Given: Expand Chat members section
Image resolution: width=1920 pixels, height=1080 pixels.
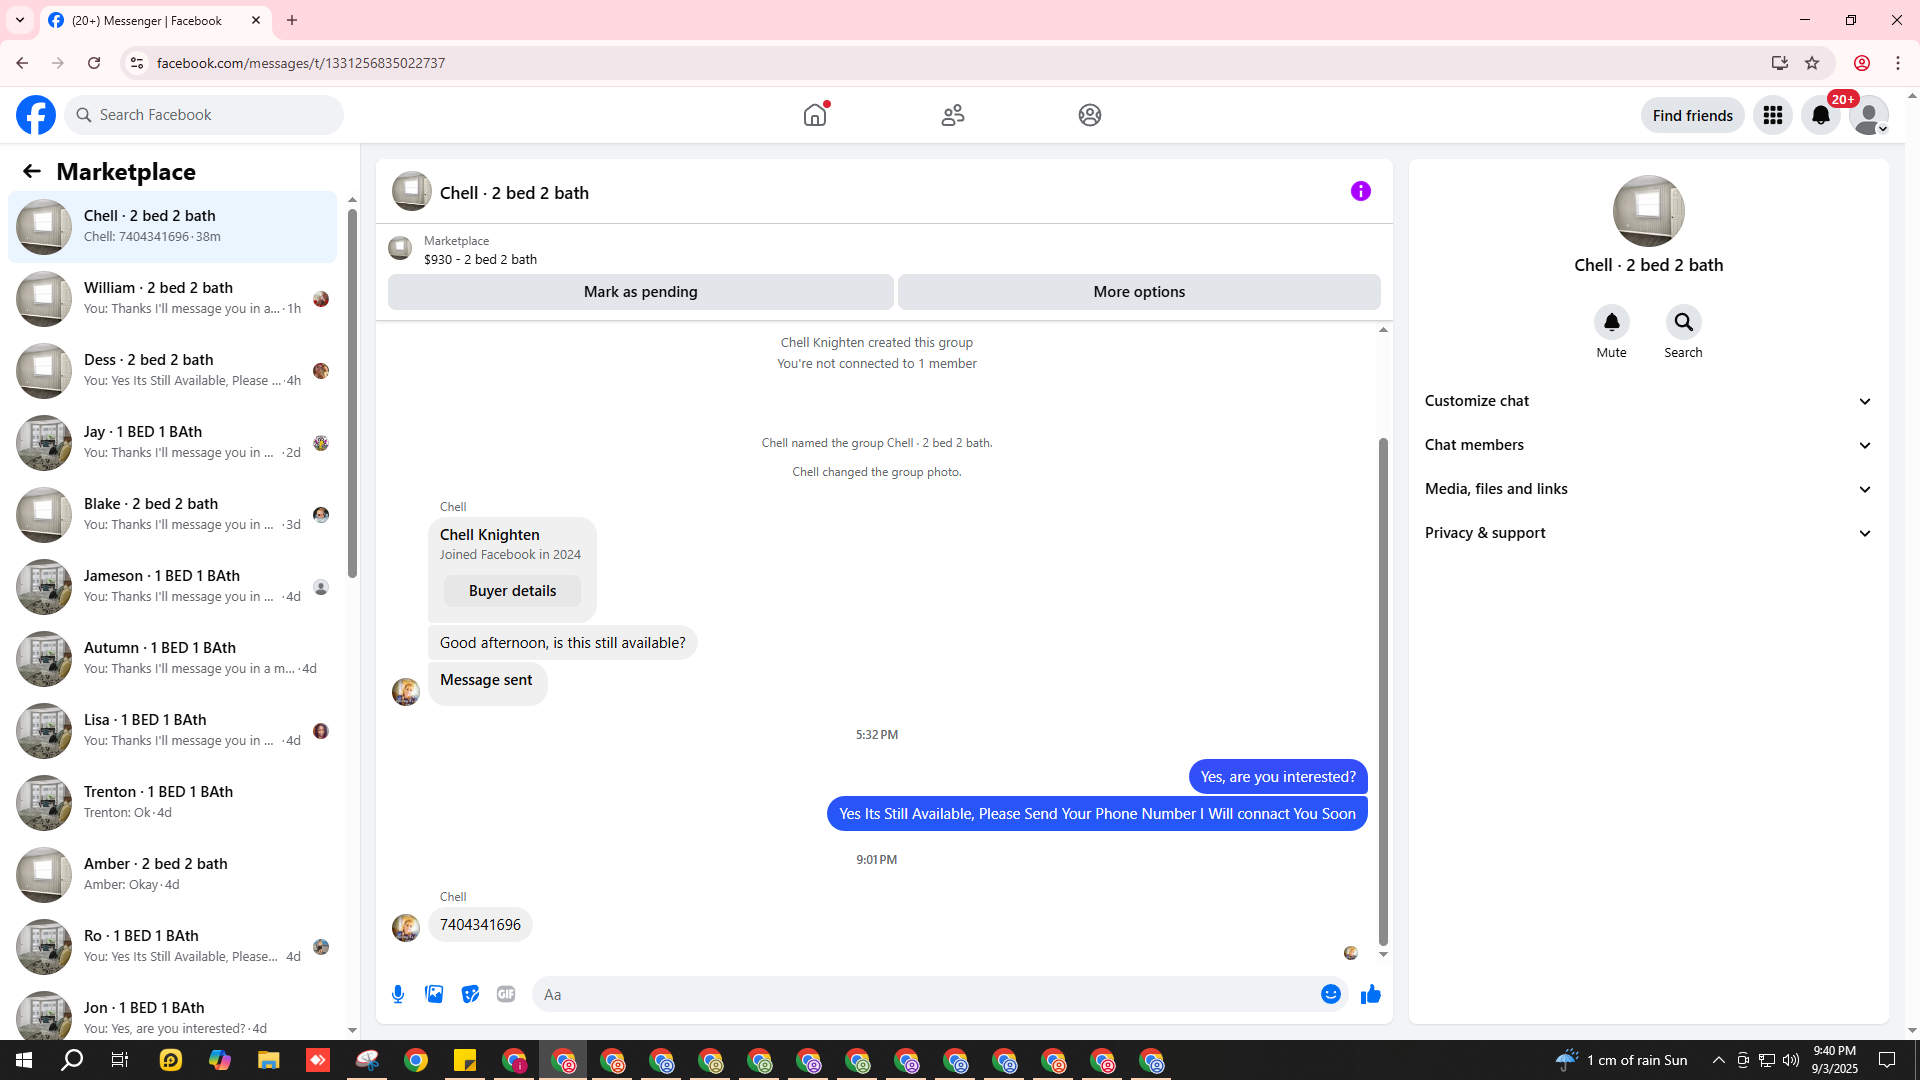Looking at the screenshot, I should click(1649, 445).
